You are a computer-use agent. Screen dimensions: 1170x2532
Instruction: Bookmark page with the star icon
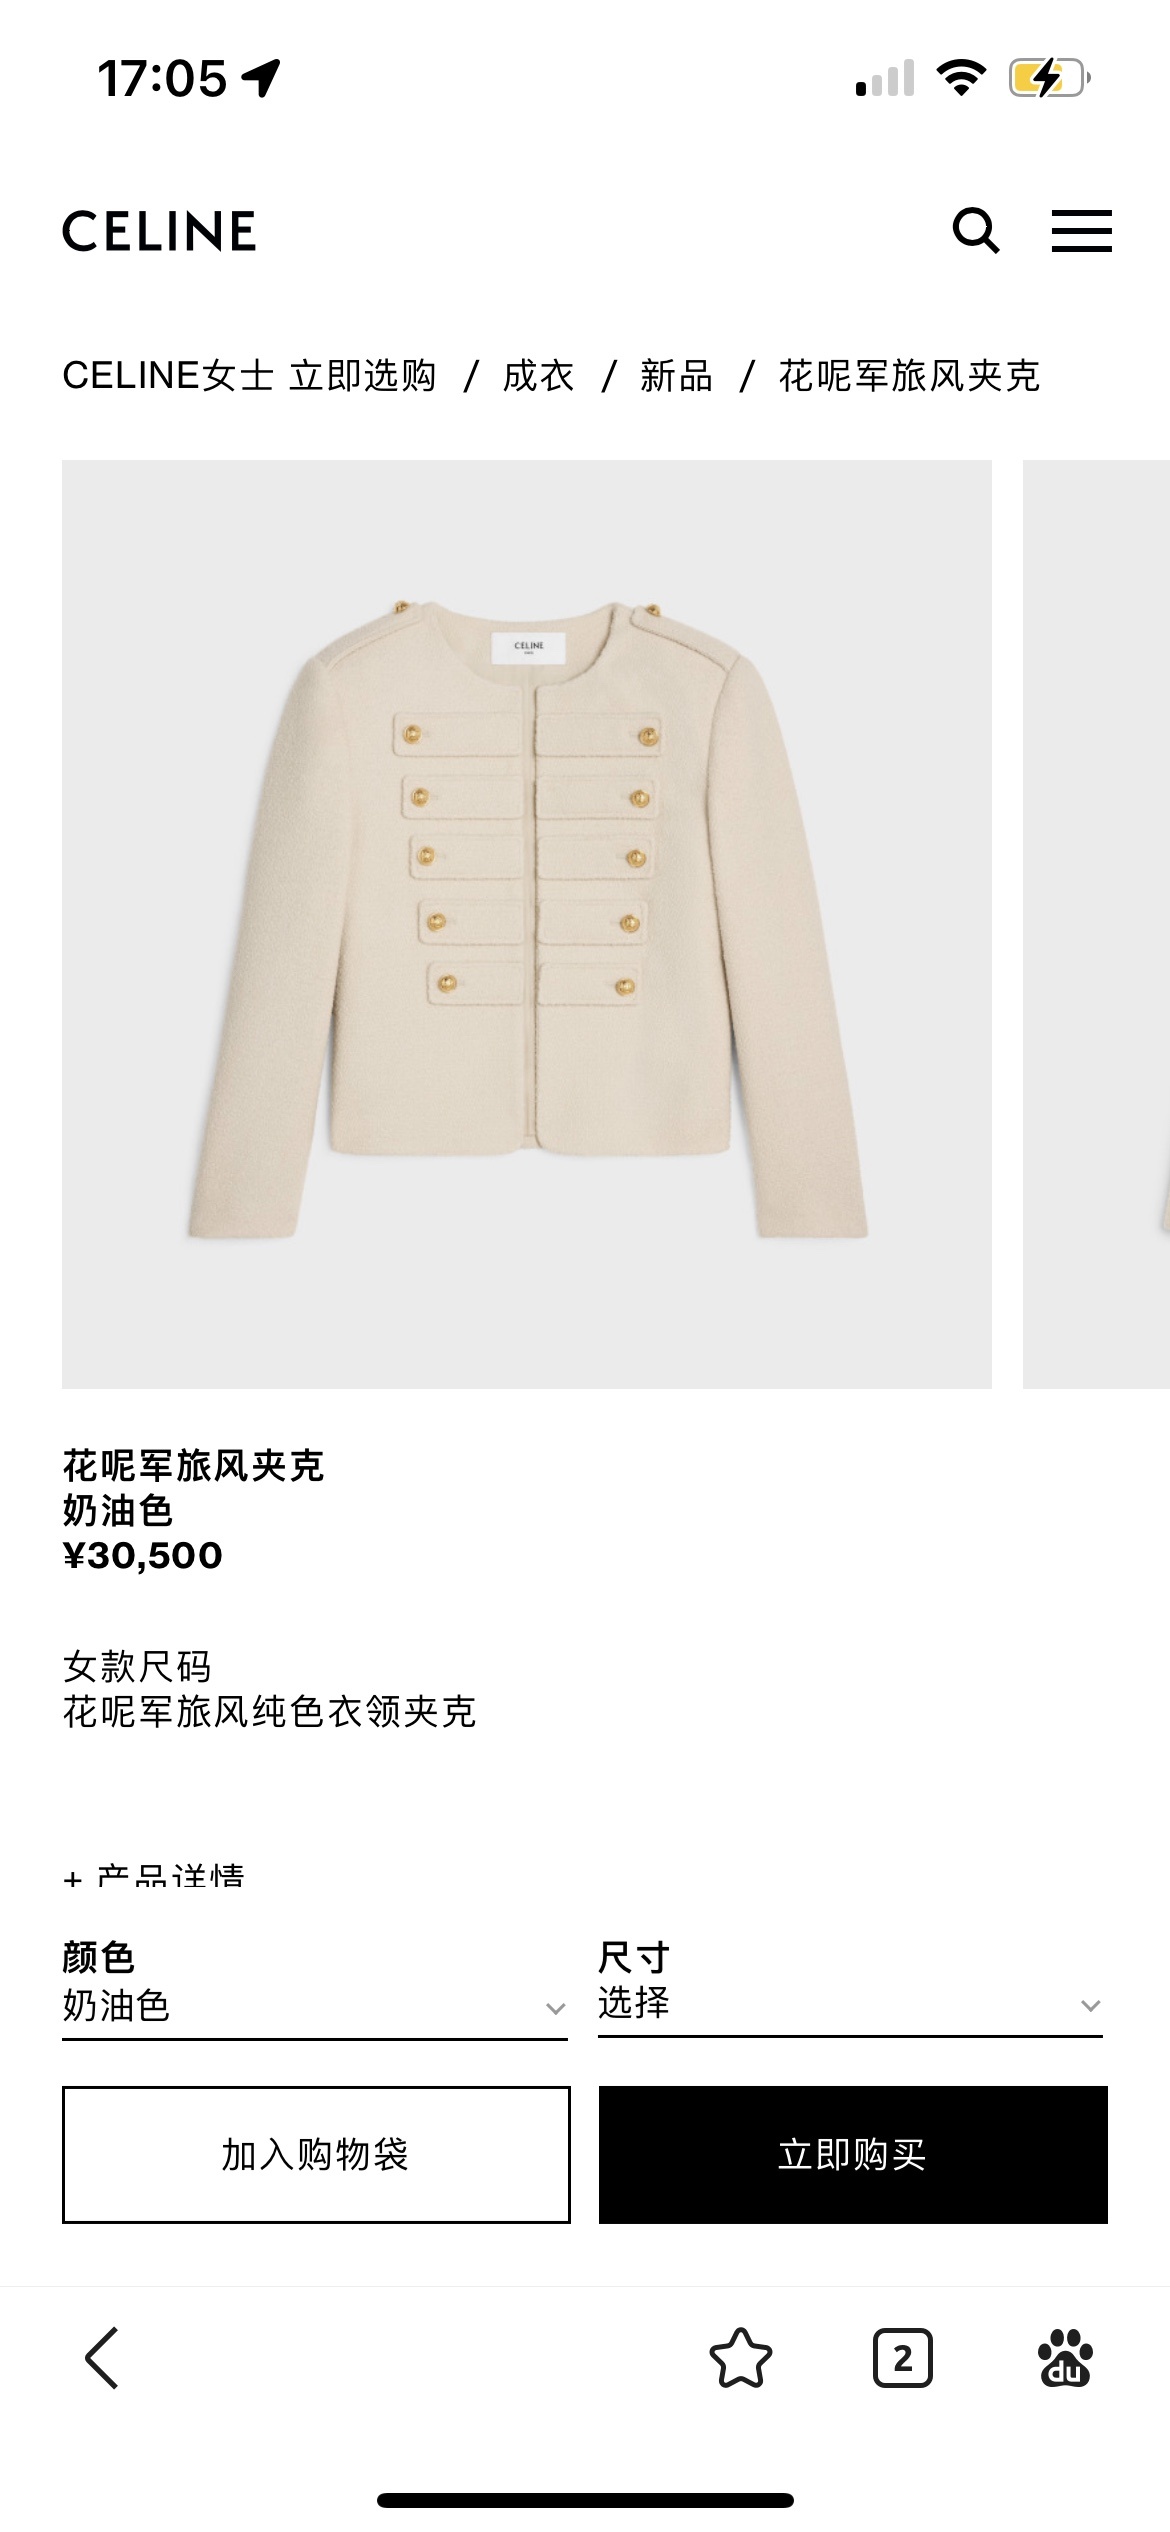click(x=741, y=2358)
